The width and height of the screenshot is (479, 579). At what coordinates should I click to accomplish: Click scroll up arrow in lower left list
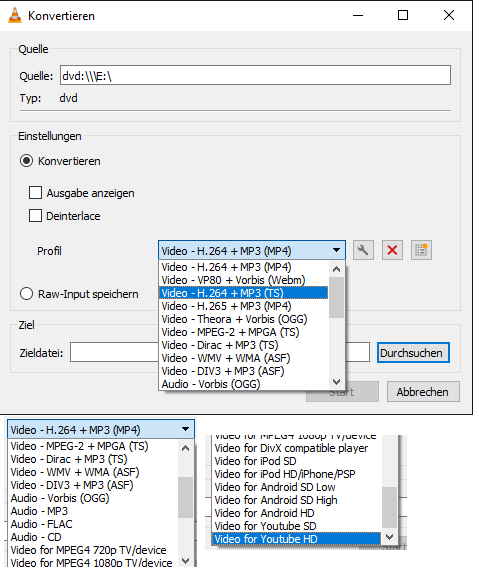pyautogui.click(x=185, y=448)
